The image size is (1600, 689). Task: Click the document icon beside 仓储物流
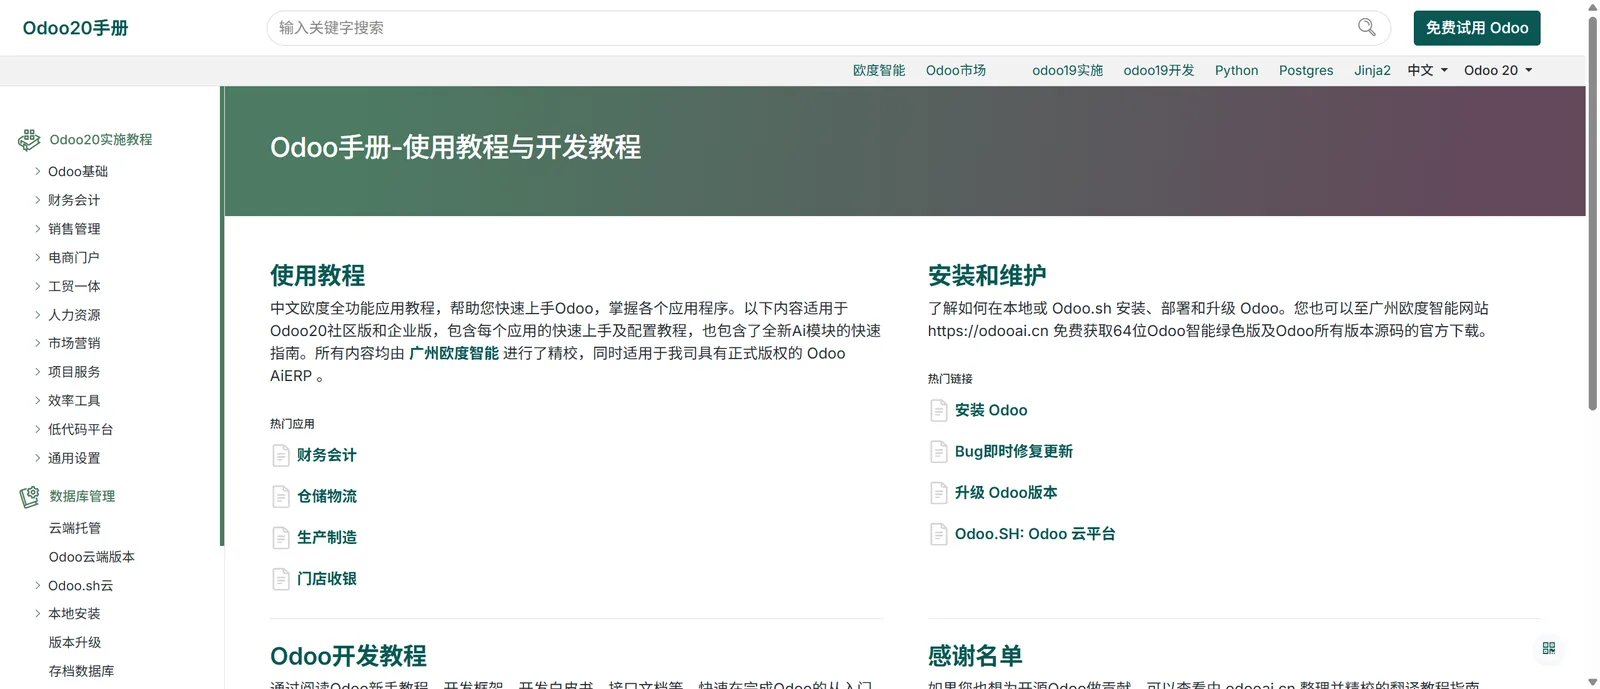(x=281, y=497)
